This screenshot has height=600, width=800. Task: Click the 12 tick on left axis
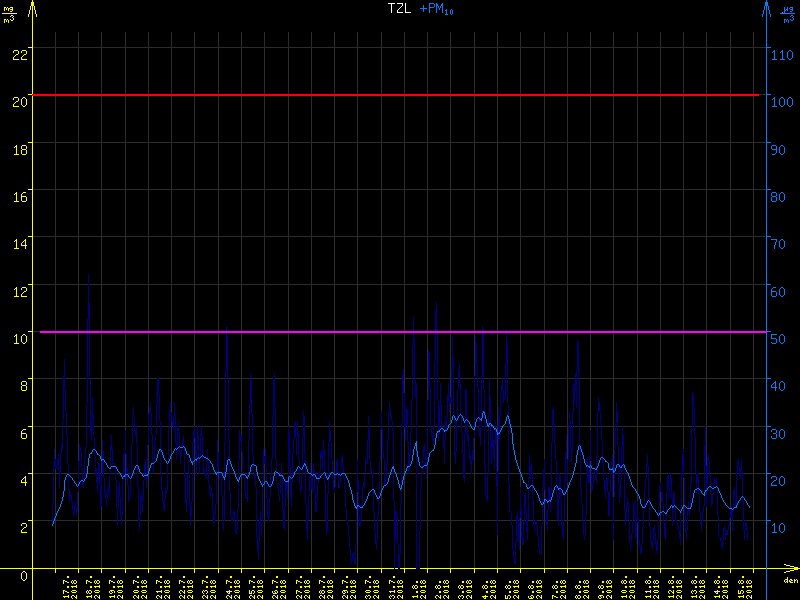(18, 291)
